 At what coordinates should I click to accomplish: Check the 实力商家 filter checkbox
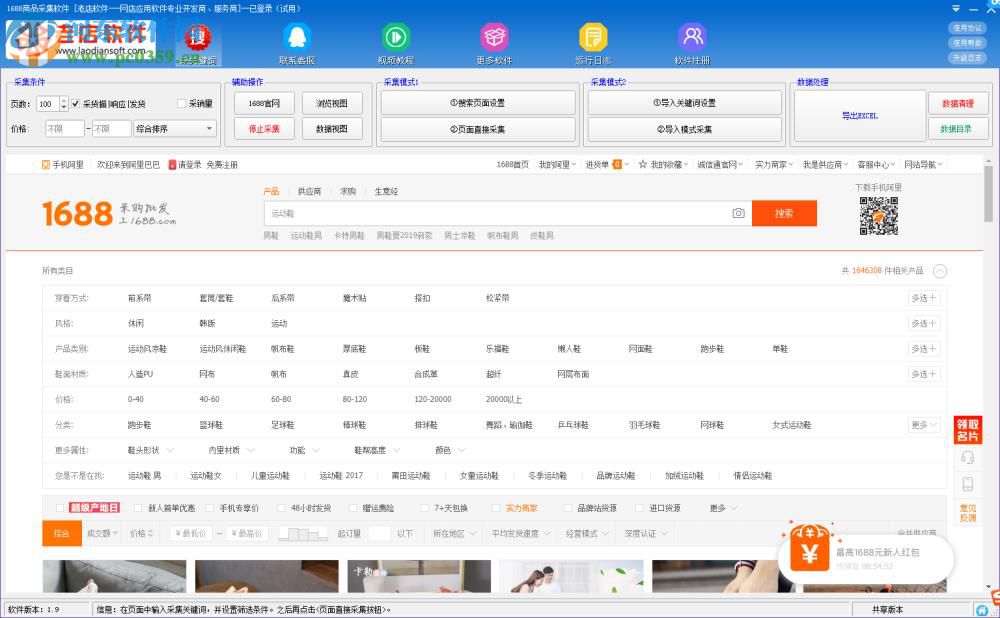(x=497, y=507)
